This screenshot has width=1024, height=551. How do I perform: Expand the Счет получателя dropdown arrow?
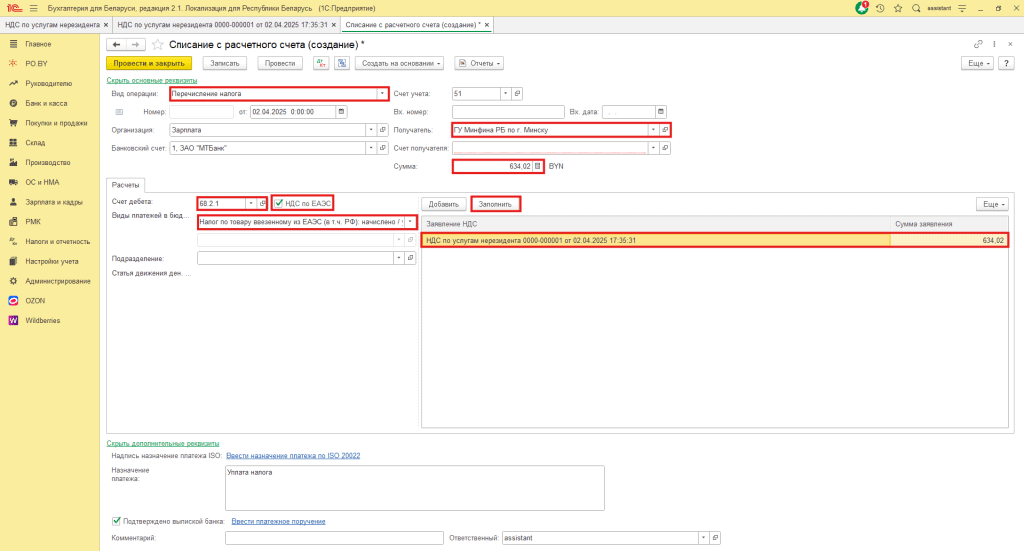pyautogui.click(x=653, y=148)
